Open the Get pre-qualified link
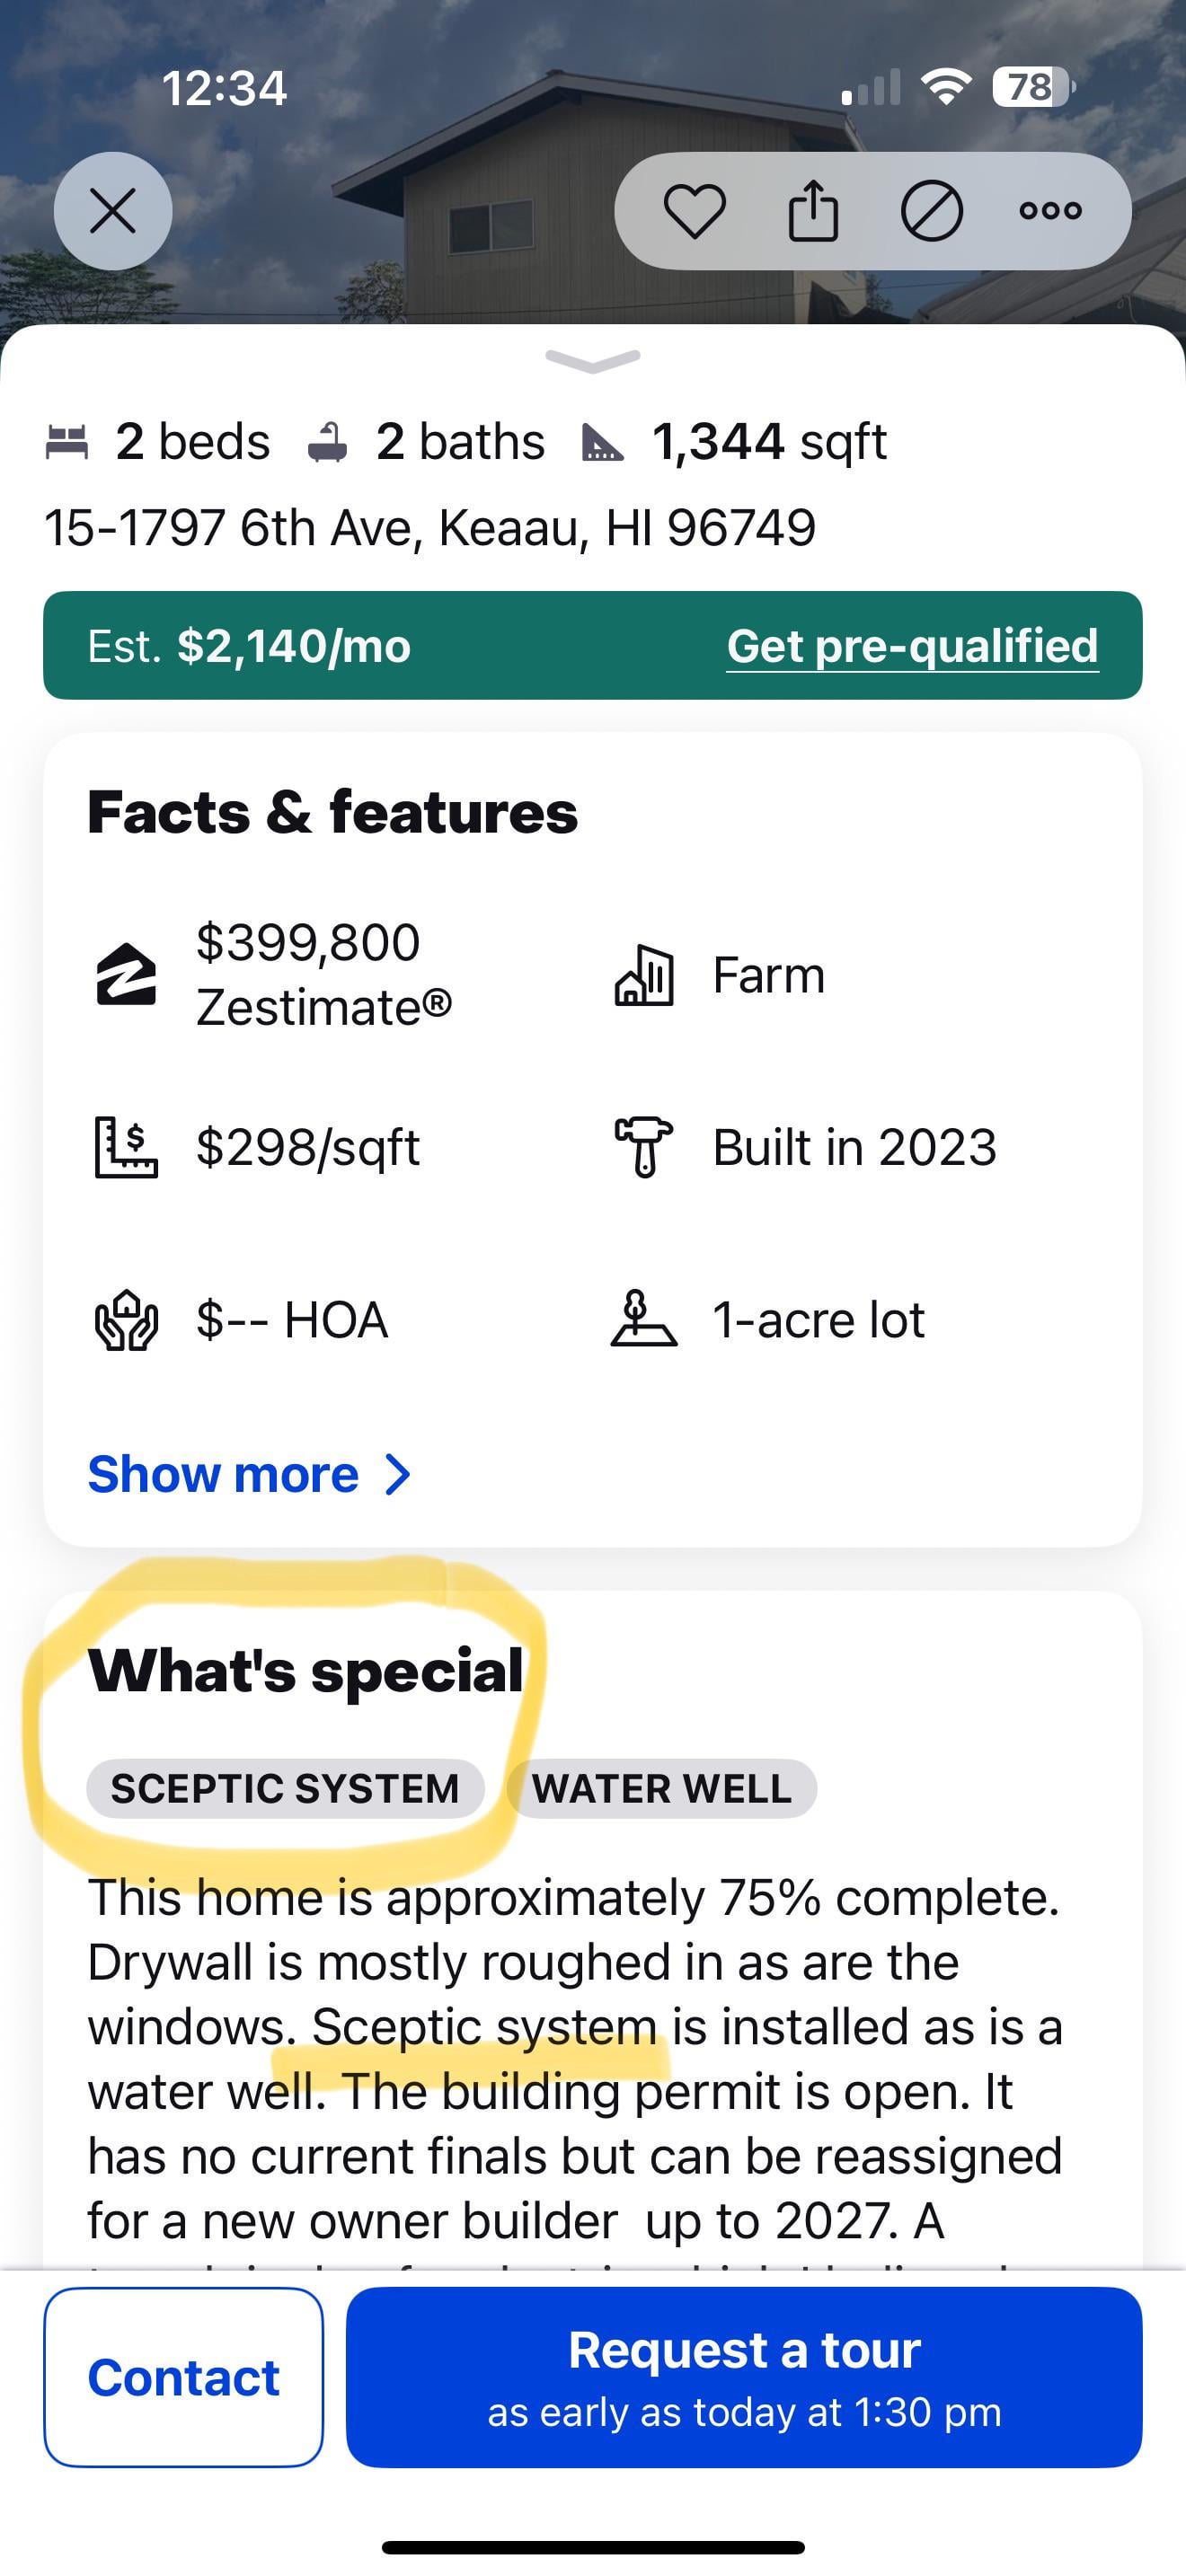 pyautogui.click(x=912, y=646)
